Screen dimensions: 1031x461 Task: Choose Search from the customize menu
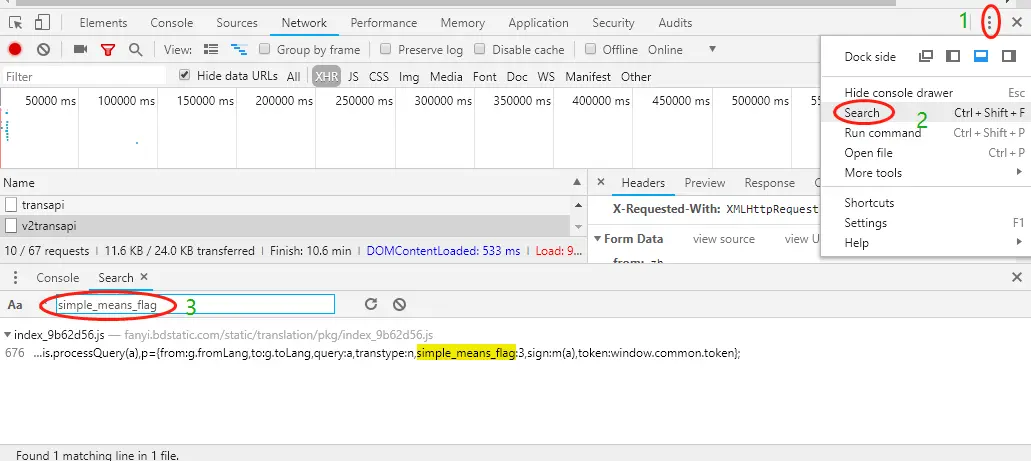(925, 113)
